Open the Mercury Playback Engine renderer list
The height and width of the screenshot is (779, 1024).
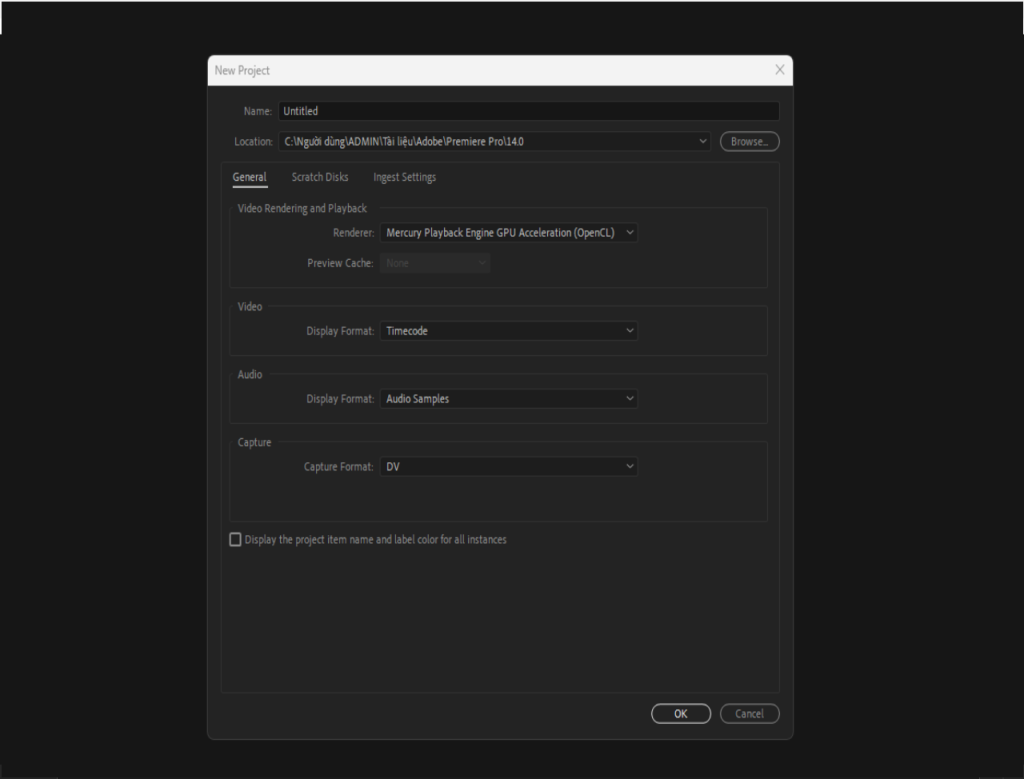pyautogui.click(x=500, y=233)
